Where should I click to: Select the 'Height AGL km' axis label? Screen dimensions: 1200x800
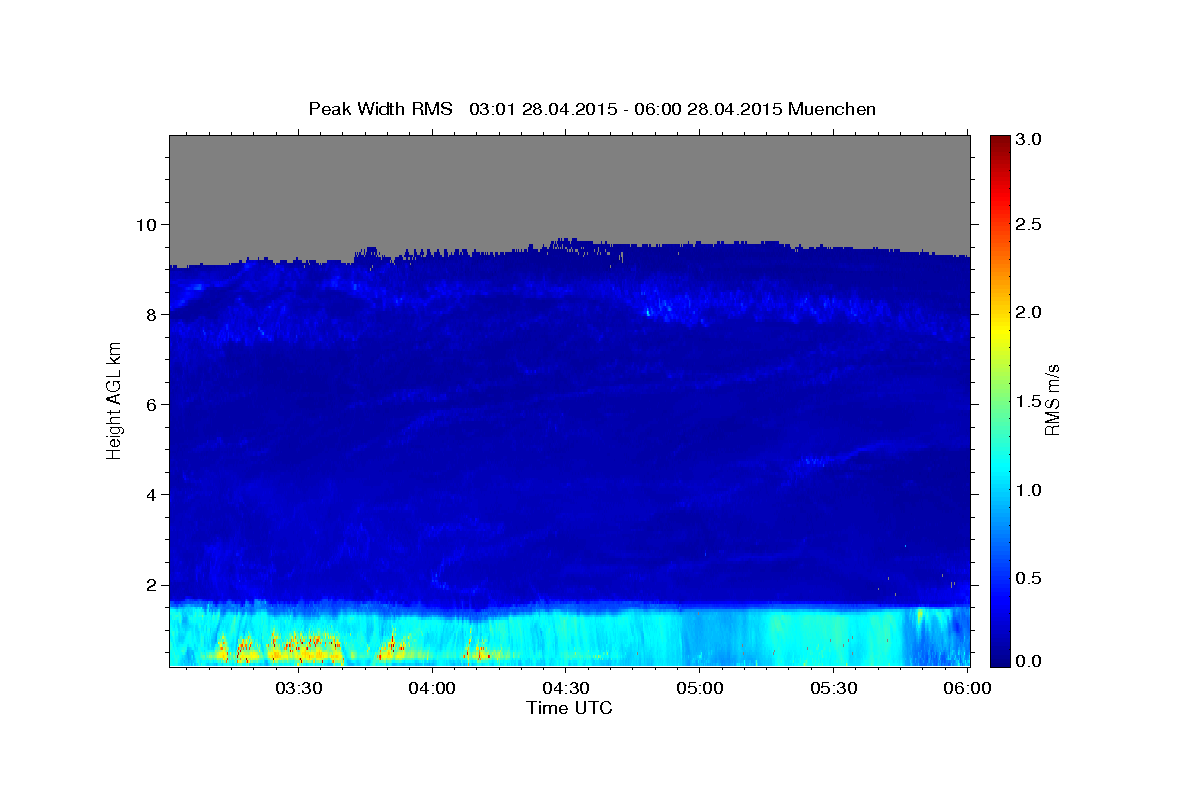pos(115,400)
